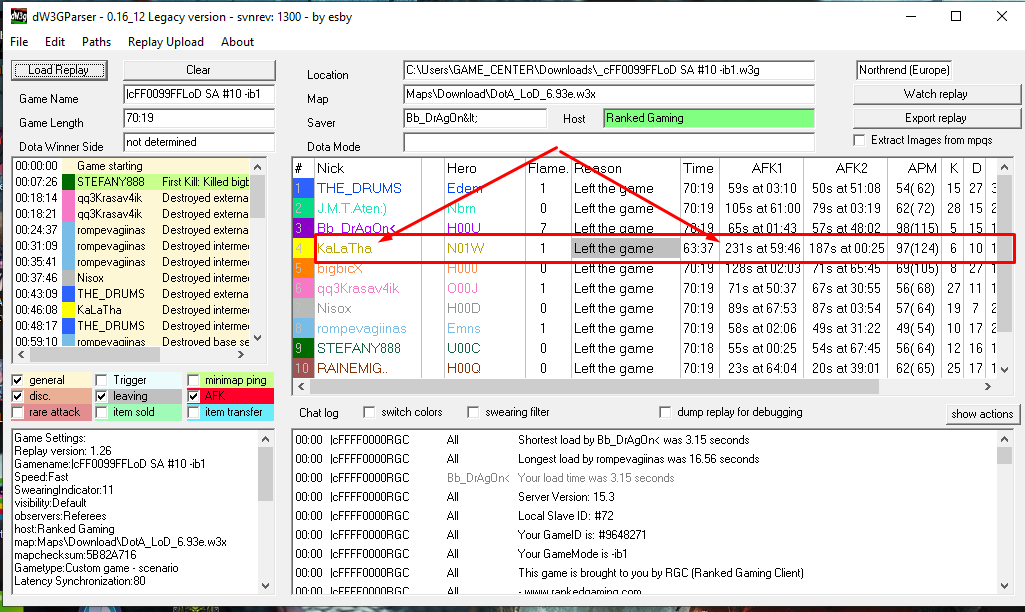Click the dW3GParser title bar app icon

tap(19, 16)
